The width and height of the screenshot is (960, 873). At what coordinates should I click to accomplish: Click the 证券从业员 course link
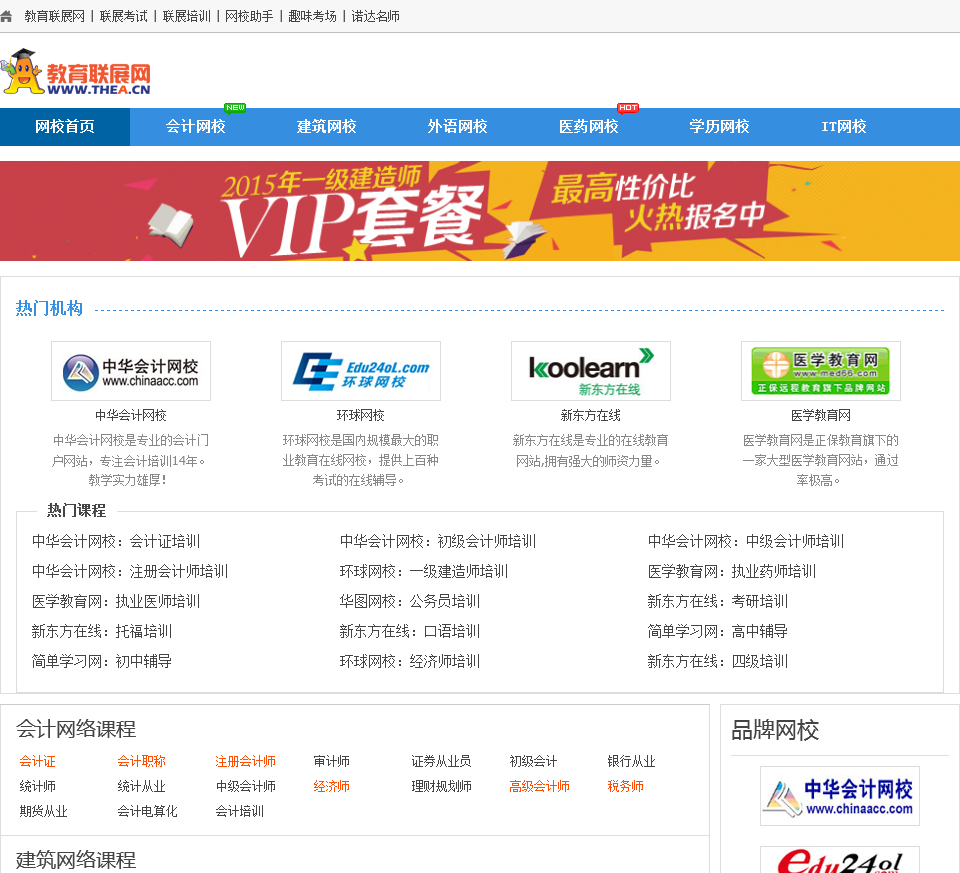[441, 762]
